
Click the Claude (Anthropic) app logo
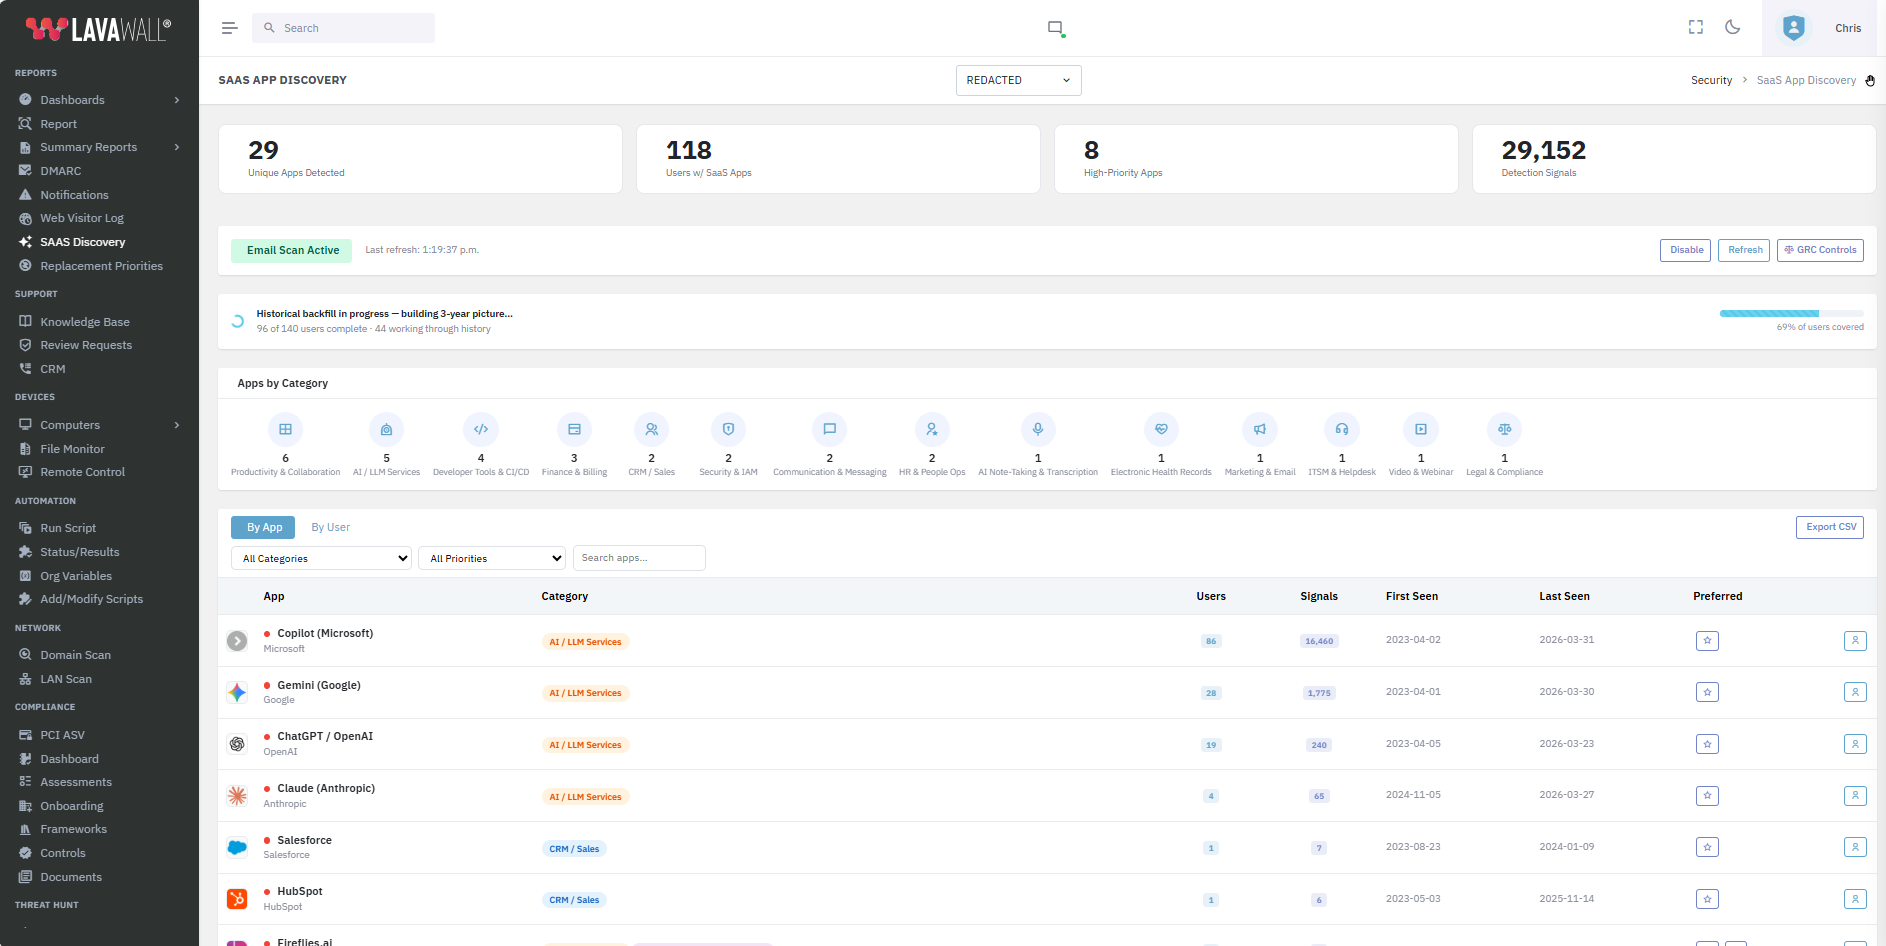point(237,795)
